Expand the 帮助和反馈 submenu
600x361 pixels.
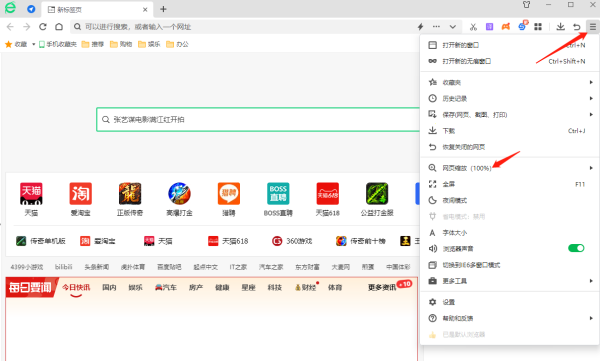[x=509, y=318]
